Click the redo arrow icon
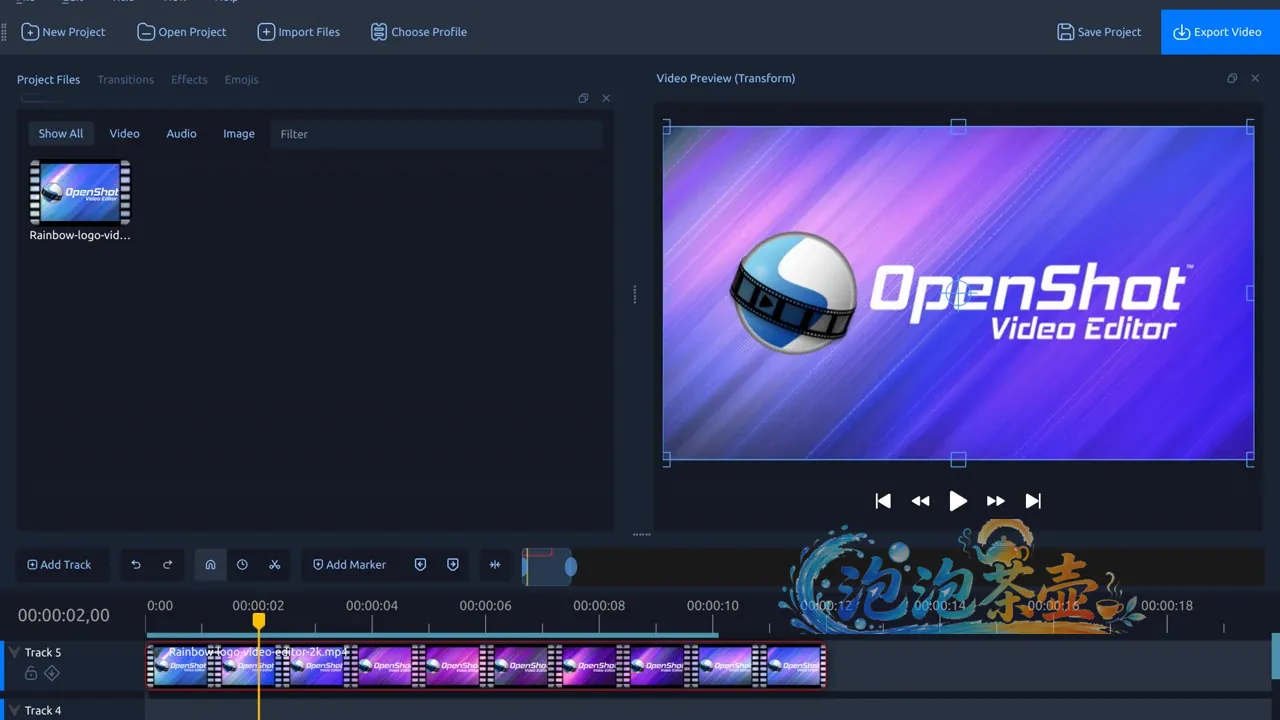This screenshot has height=720, width=1280. tap(168, 565)
